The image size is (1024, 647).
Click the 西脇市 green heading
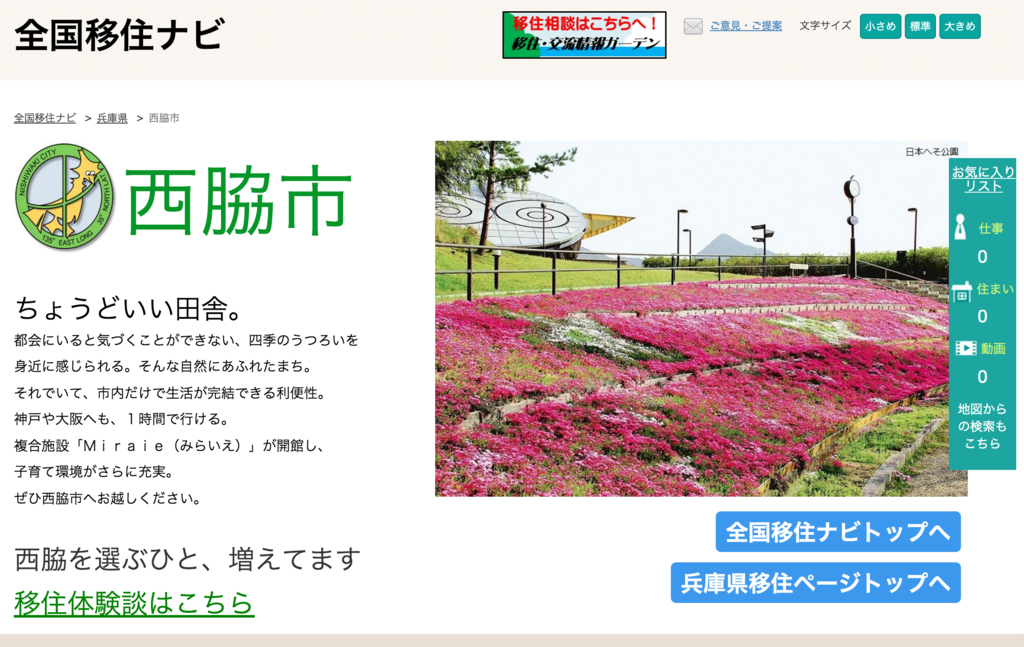238,200
